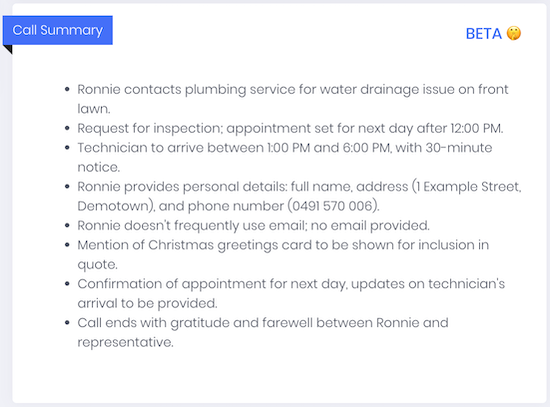Select the bullet about water drainage on front lawn
This screenshot has height=407, width=550.
(293, 99)
